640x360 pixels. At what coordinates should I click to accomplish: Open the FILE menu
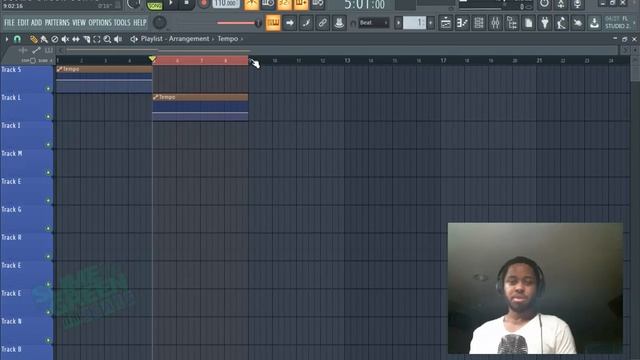[x=9, y=22]
